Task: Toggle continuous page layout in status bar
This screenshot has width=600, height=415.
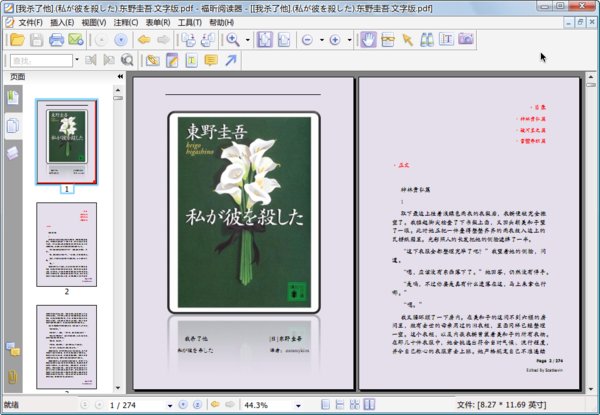Action: click(x=342, y=405)
